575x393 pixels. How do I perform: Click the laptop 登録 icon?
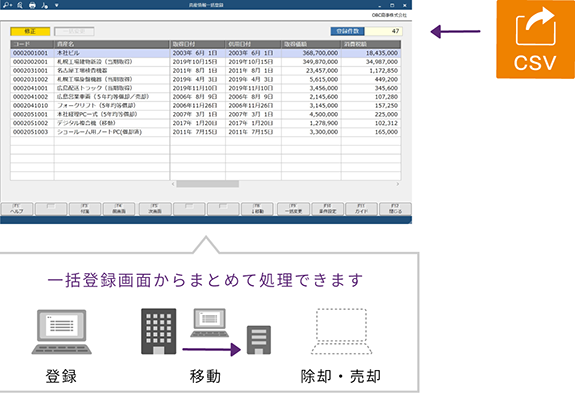(62, 331)
